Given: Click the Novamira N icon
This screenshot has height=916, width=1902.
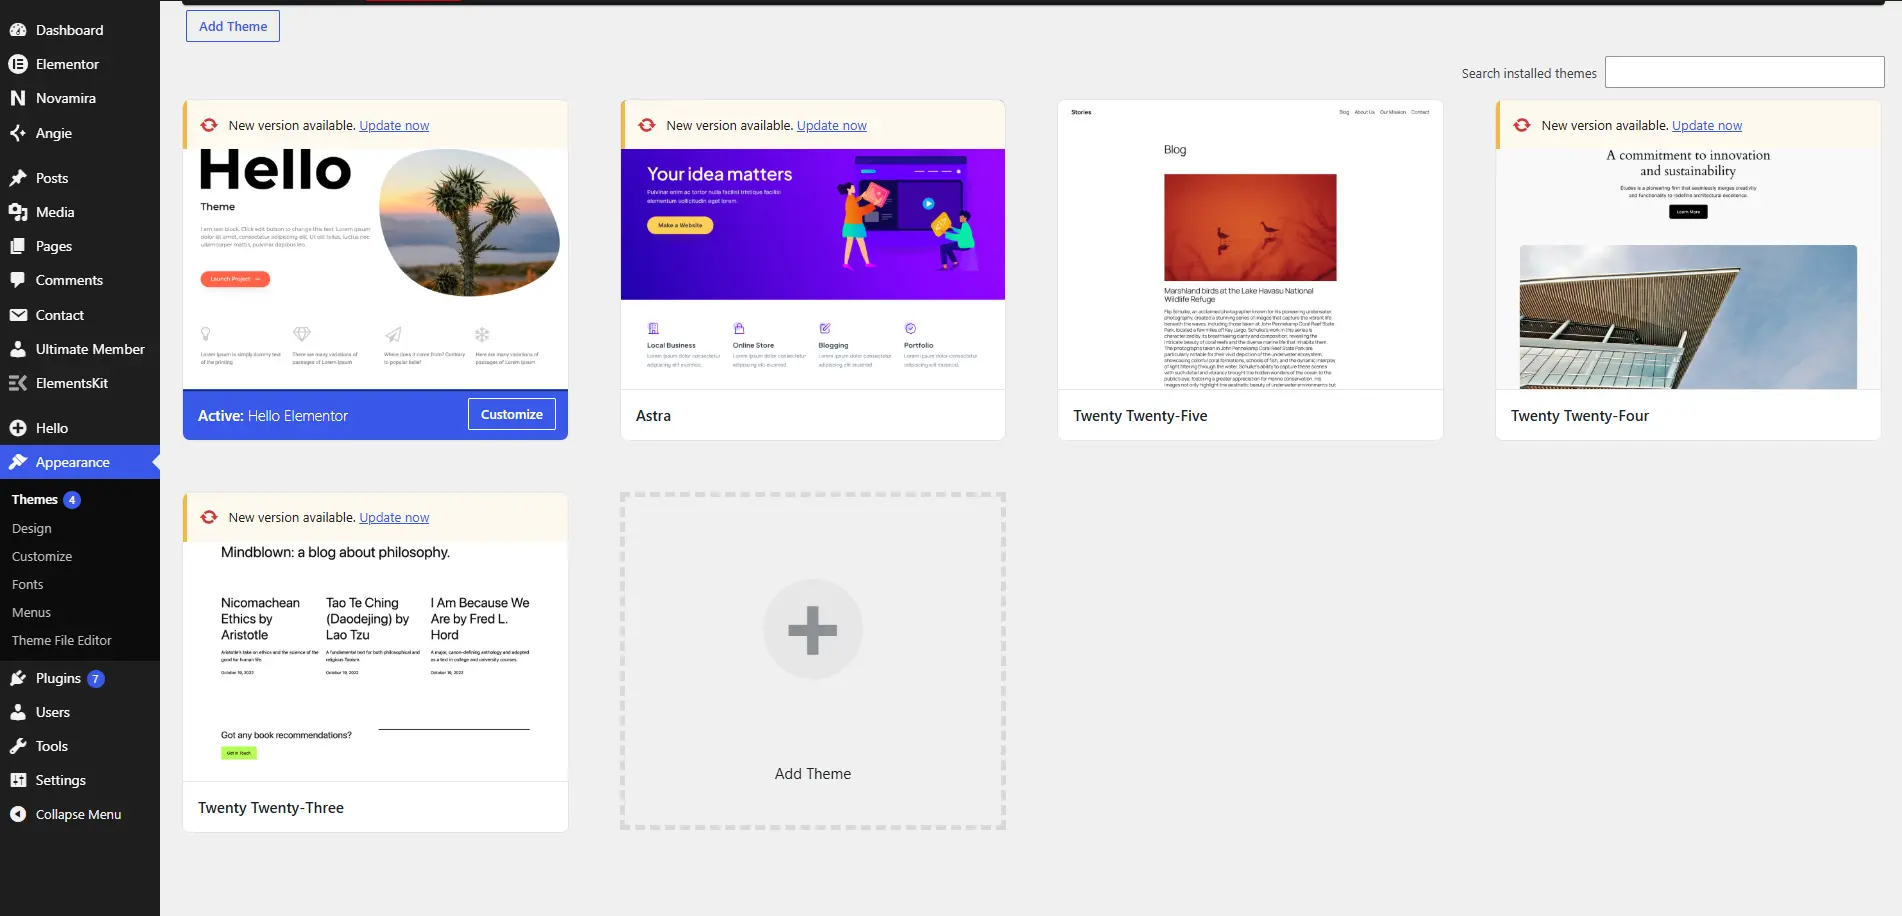Looking at the screenshot, I should pyautogui.click(x=18, y=98).
